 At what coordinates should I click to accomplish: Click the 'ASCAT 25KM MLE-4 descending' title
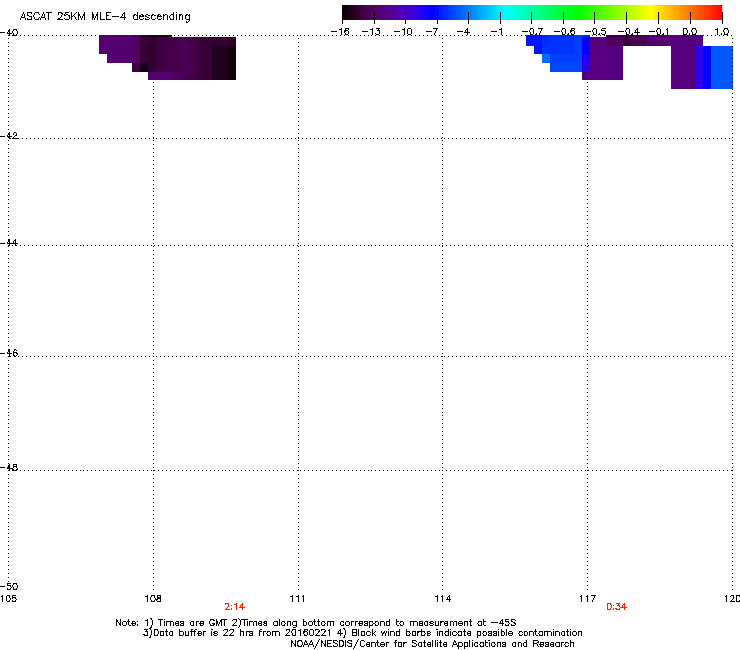point(105,16)
